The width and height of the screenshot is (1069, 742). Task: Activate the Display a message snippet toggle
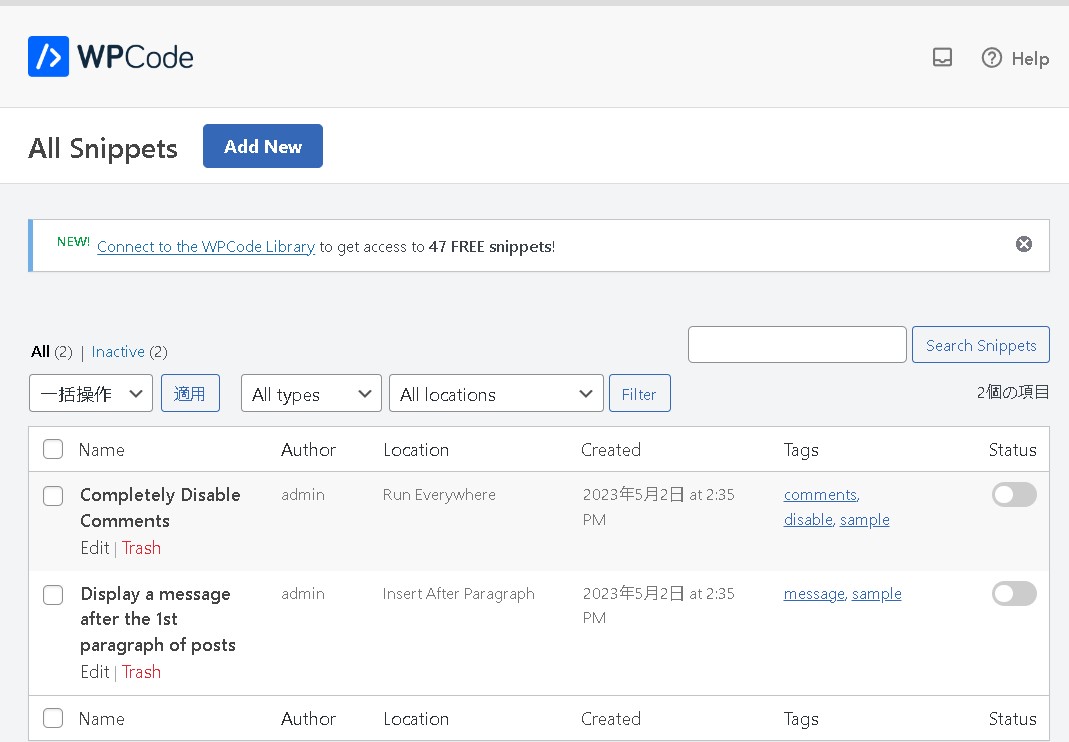(x=1014, y=593)
